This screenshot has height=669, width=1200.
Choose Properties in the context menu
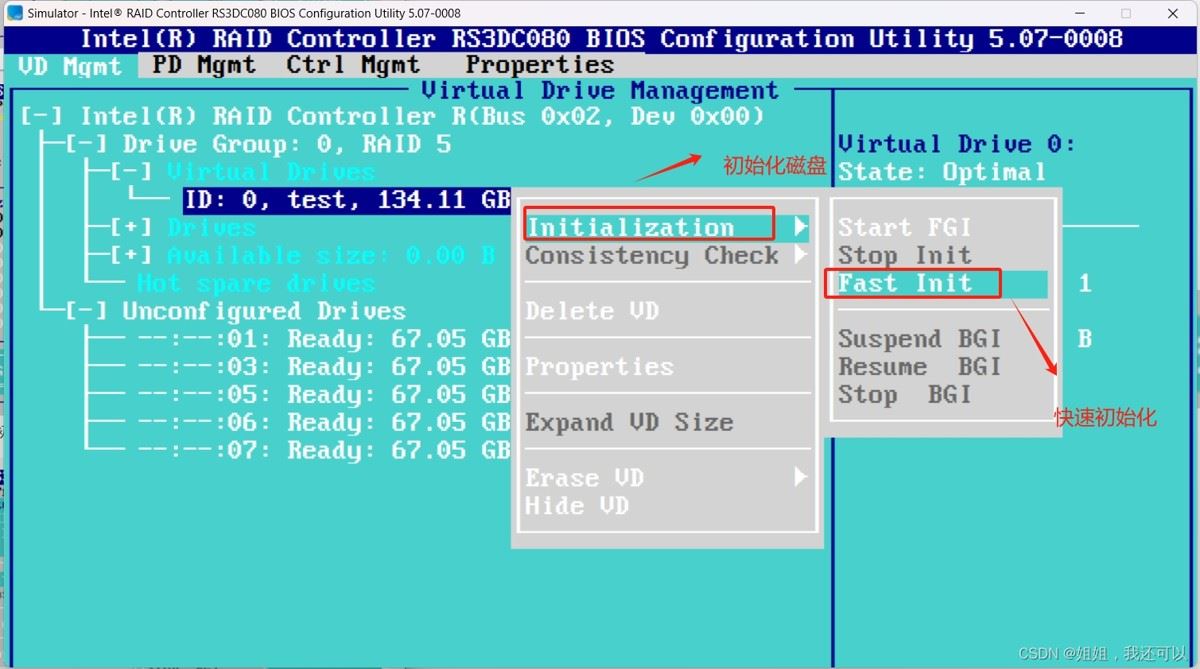click(599, 367)
